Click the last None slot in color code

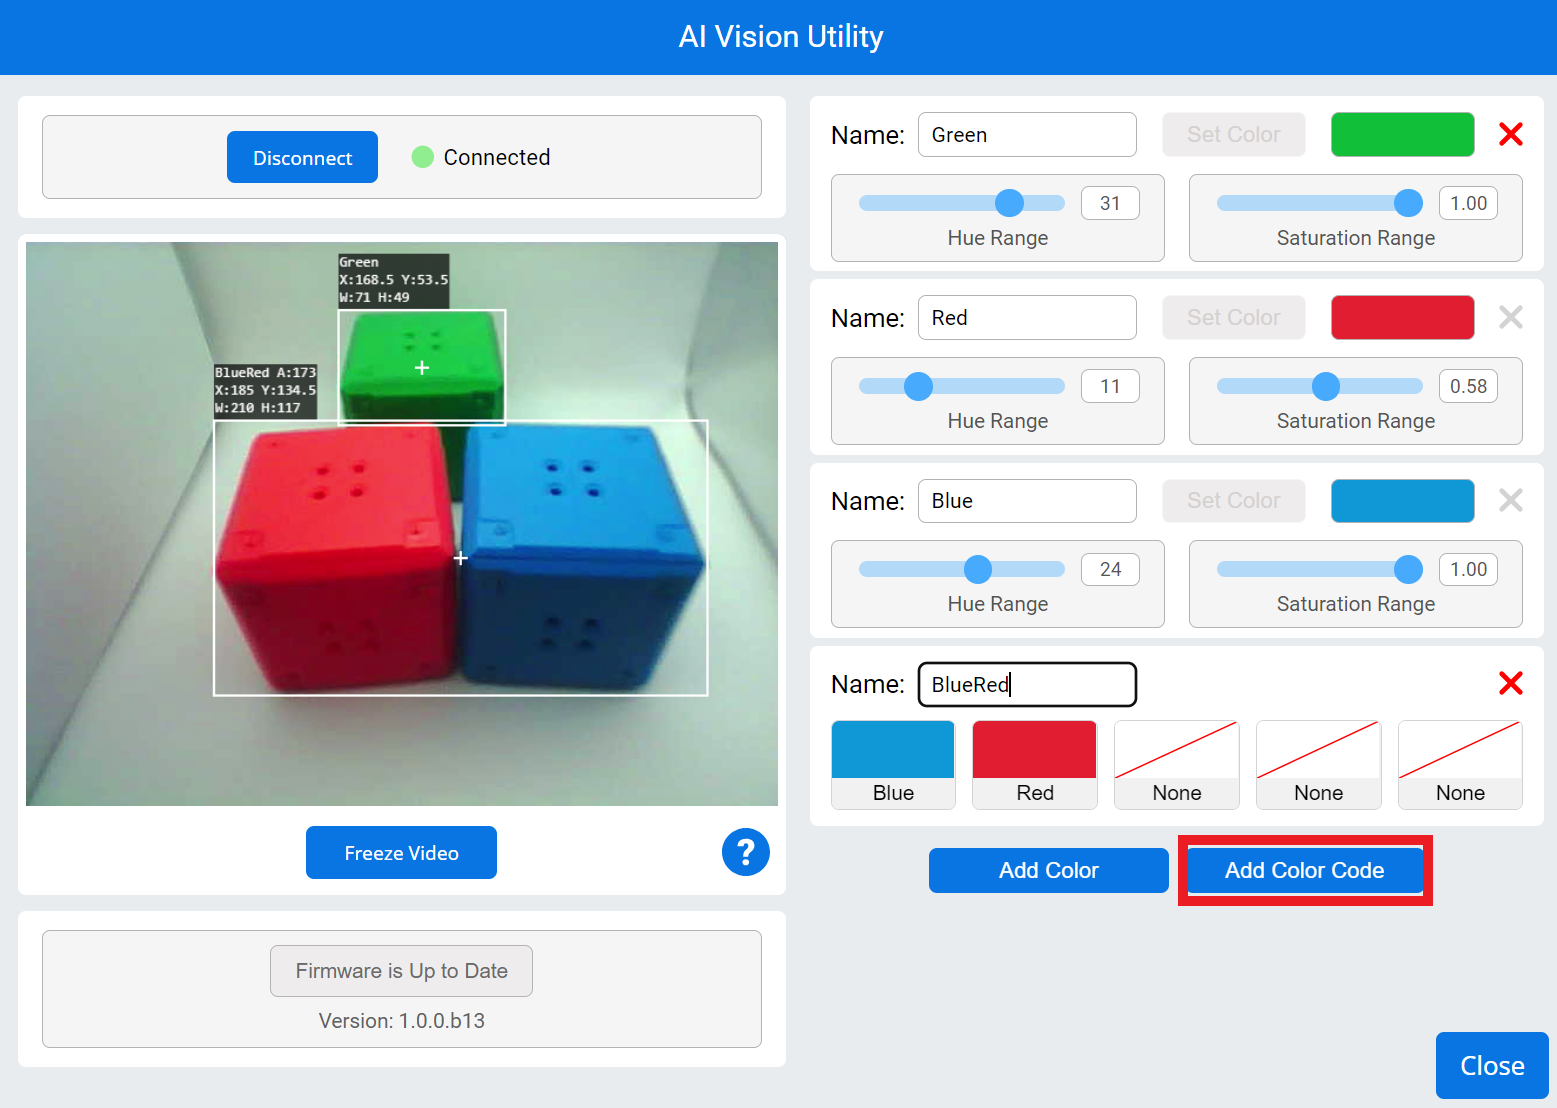click(1460, 764)
